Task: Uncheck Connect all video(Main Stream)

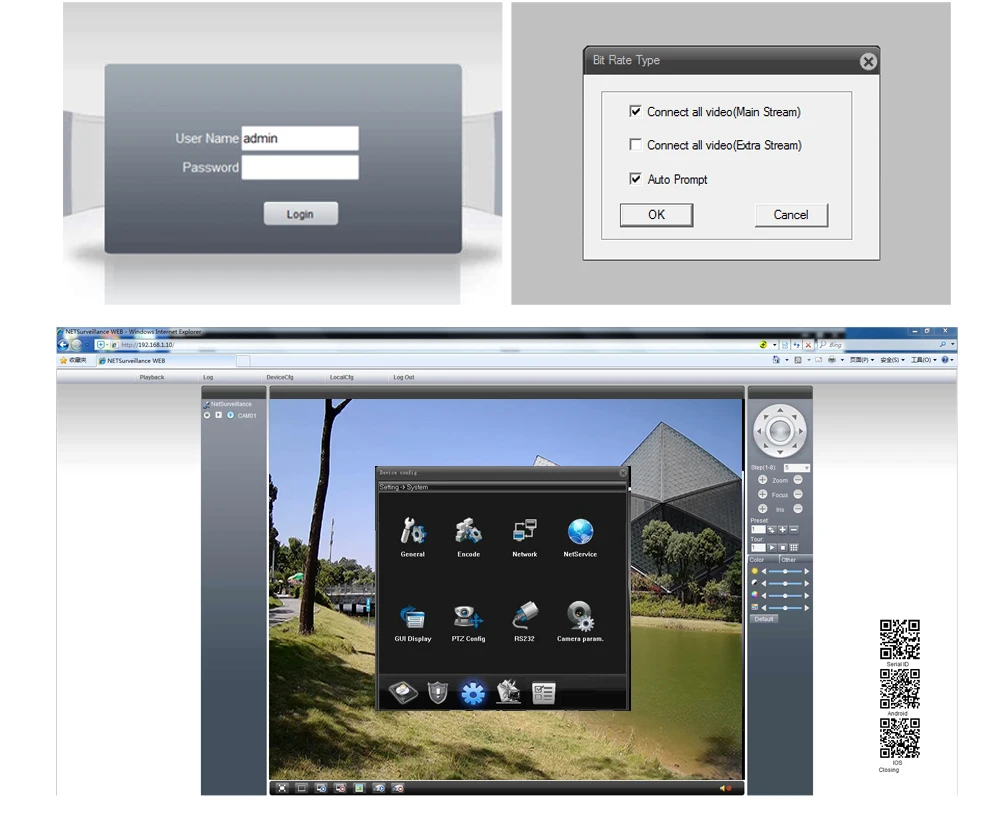Action: click(635, 111)
